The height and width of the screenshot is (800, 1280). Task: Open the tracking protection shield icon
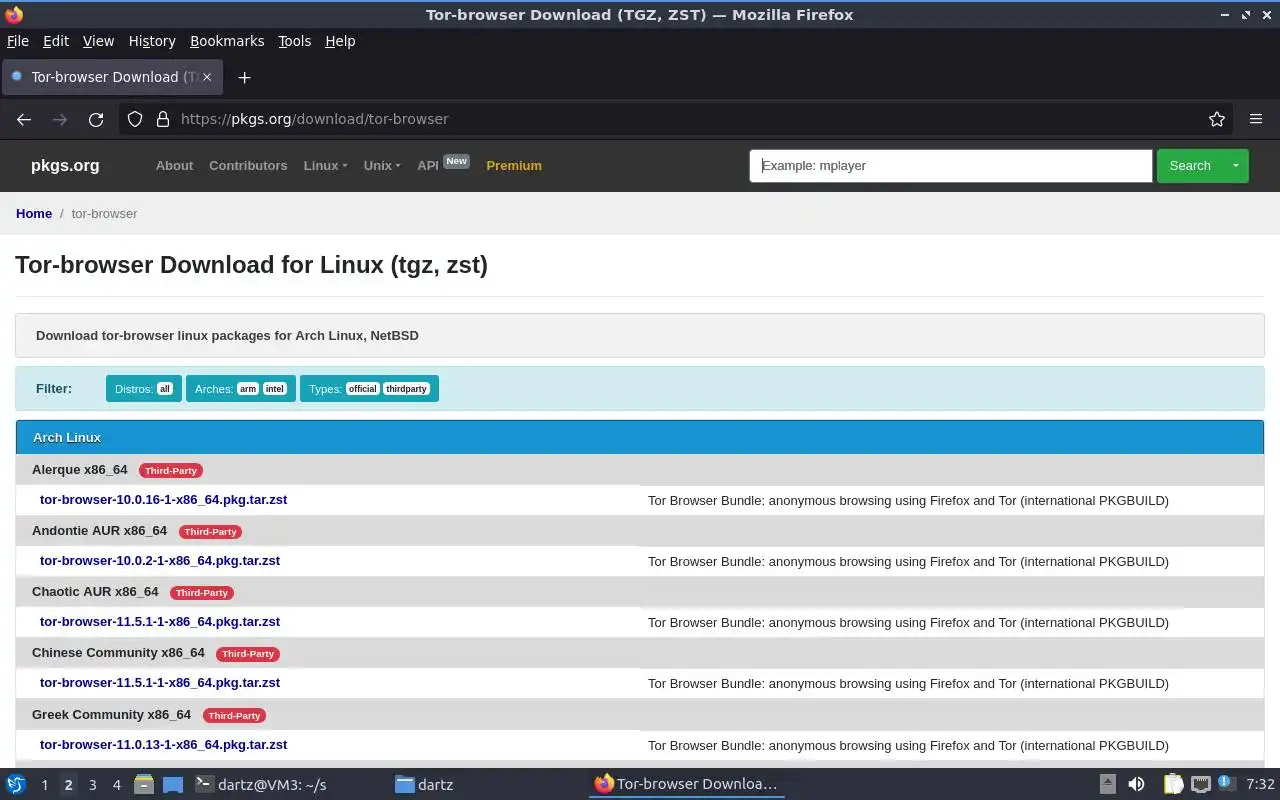pos(135,119)
